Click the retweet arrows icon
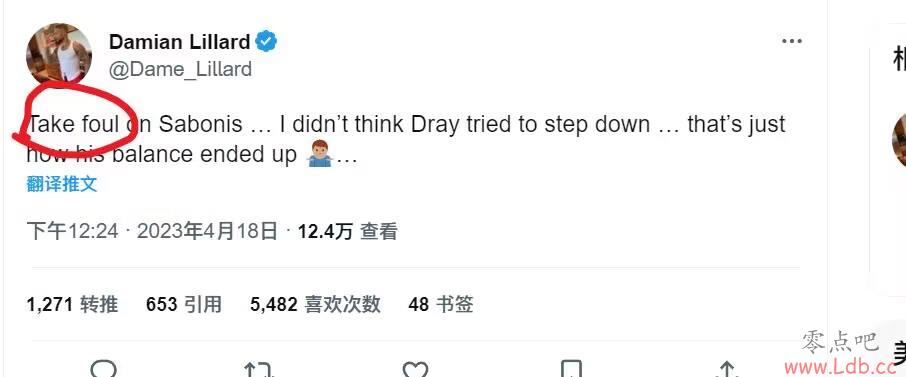Image resolution: width=906 pixels, height=377 pixels. (259, 369)
